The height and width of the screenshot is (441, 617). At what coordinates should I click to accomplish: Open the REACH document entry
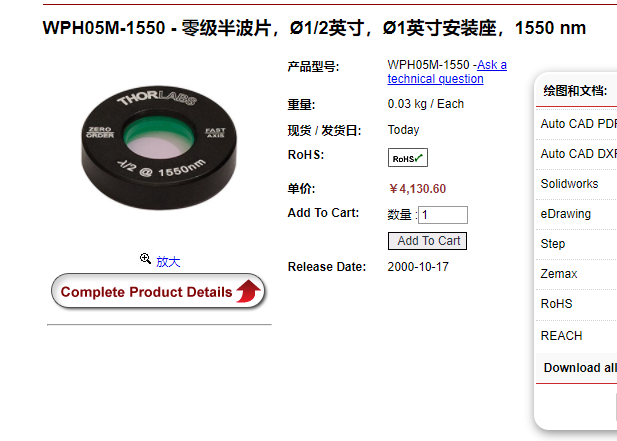click(561, 336)
